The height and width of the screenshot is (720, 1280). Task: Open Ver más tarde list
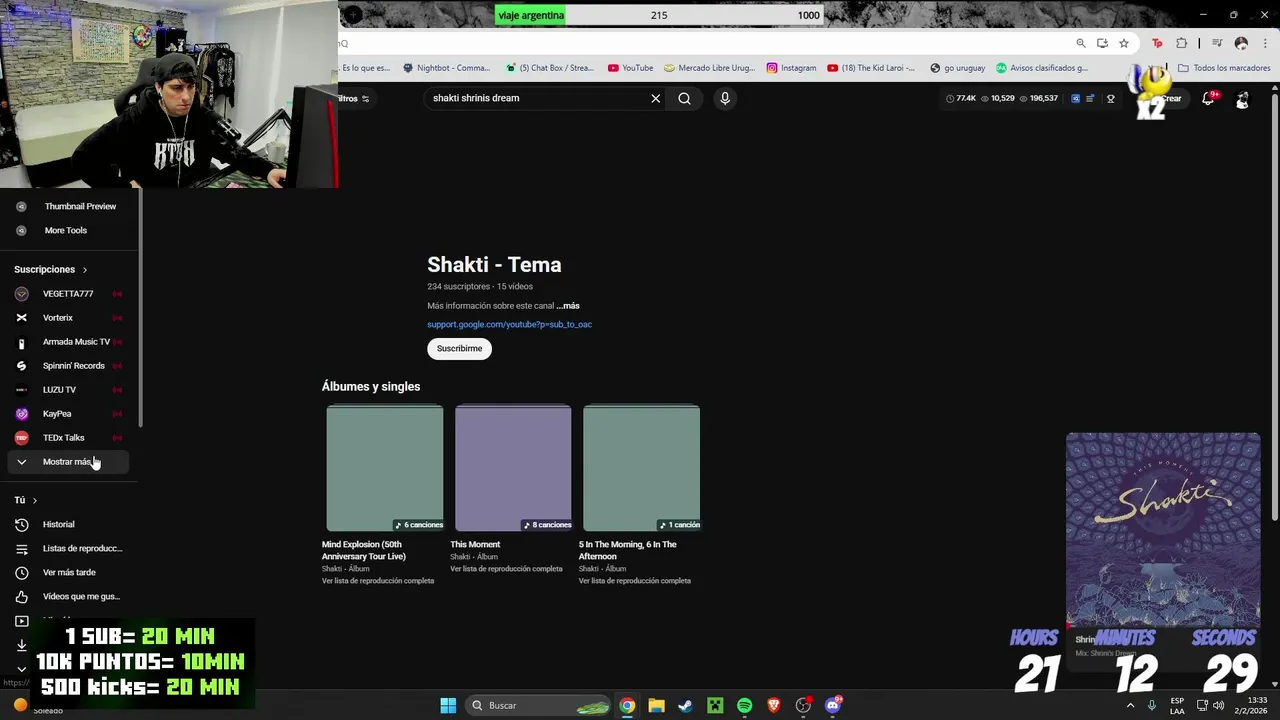(x=68, y=572)
